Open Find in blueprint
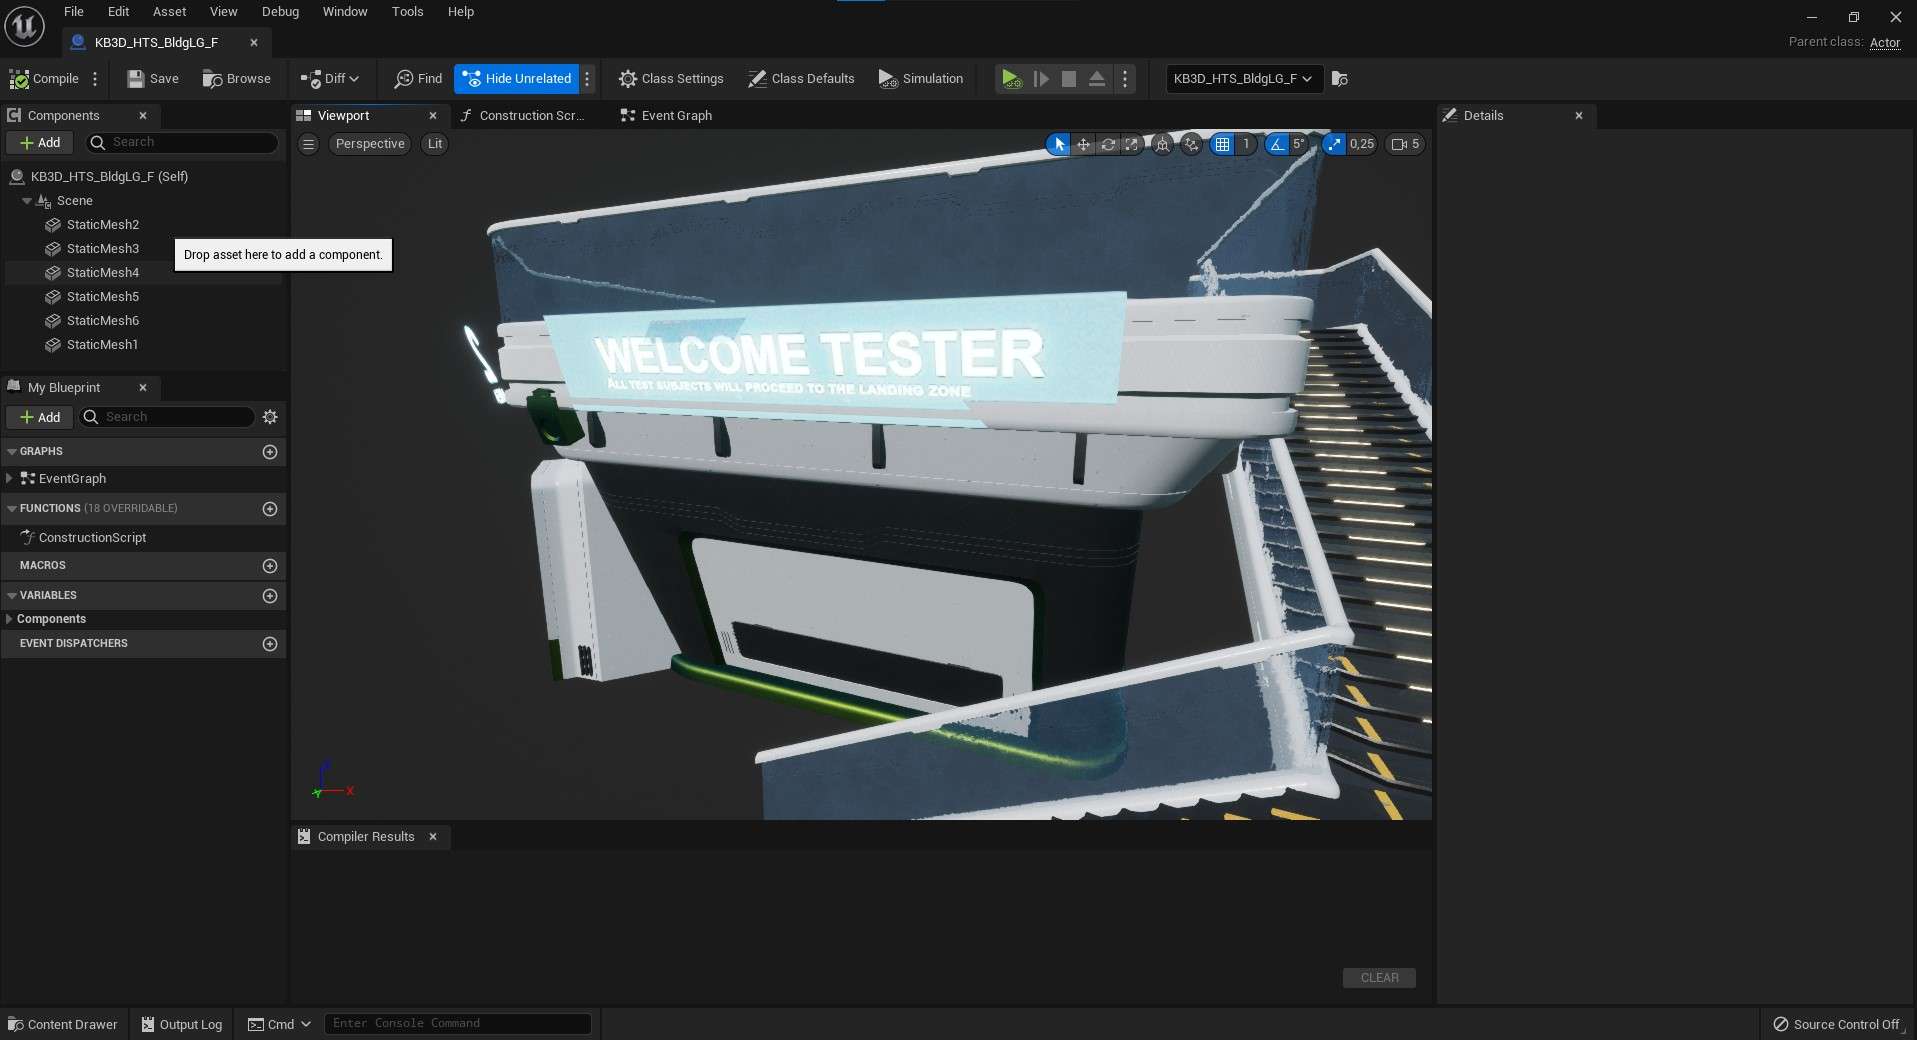 (418, 79)
